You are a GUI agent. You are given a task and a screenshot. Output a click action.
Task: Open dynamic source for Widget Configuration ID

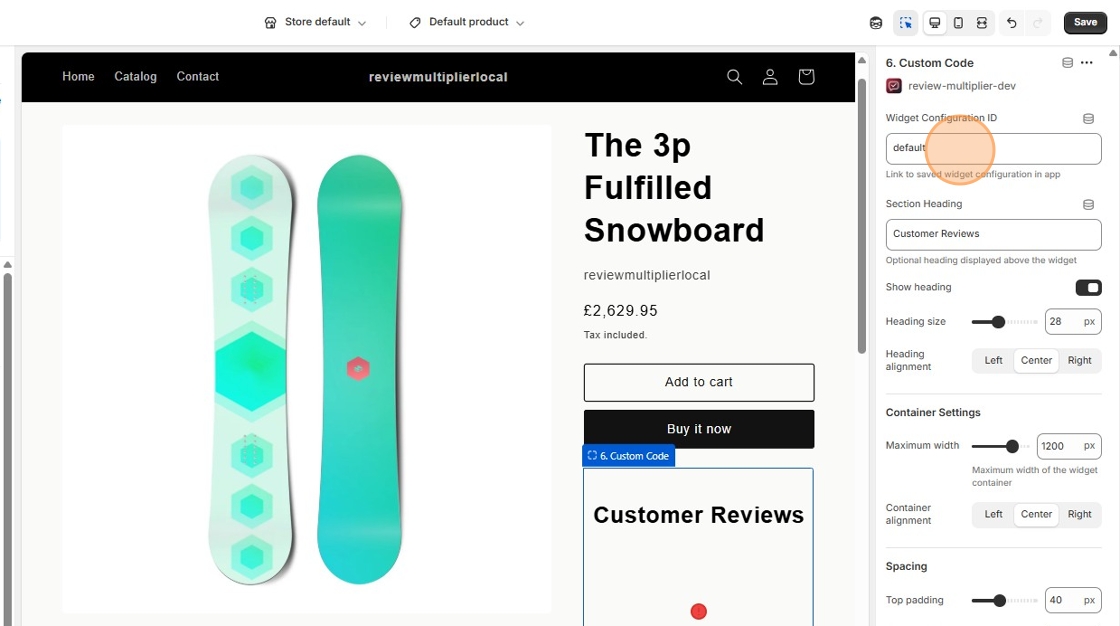(1090, 117)
